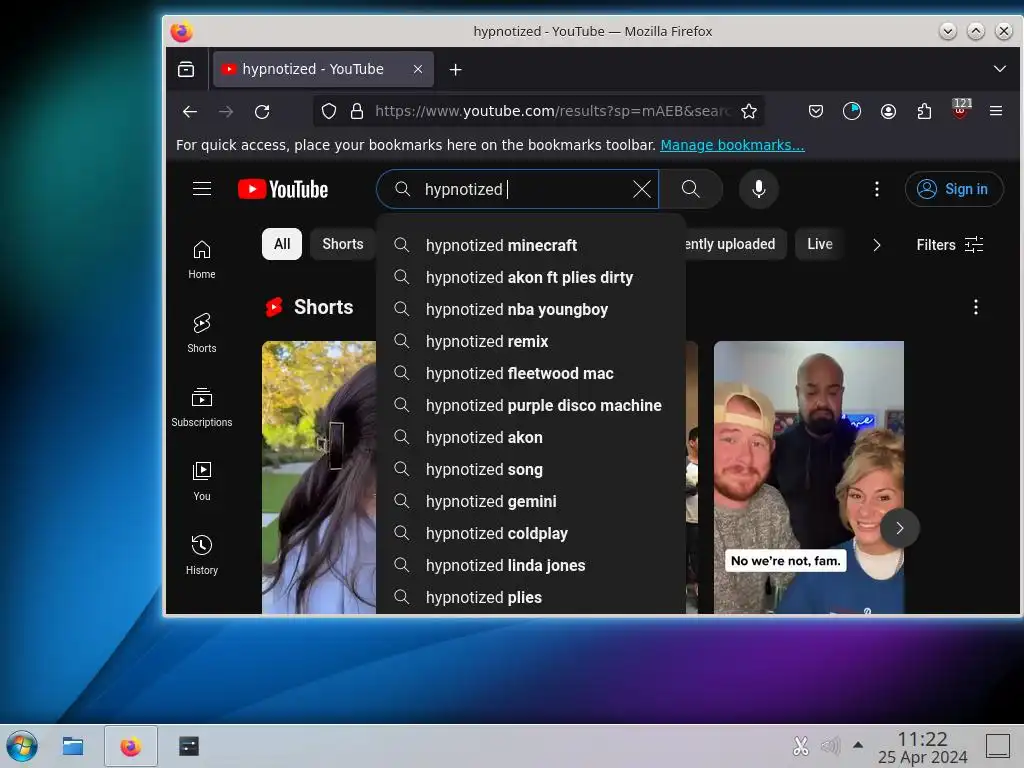Expand hidden system tray icons

pos(858,744)
